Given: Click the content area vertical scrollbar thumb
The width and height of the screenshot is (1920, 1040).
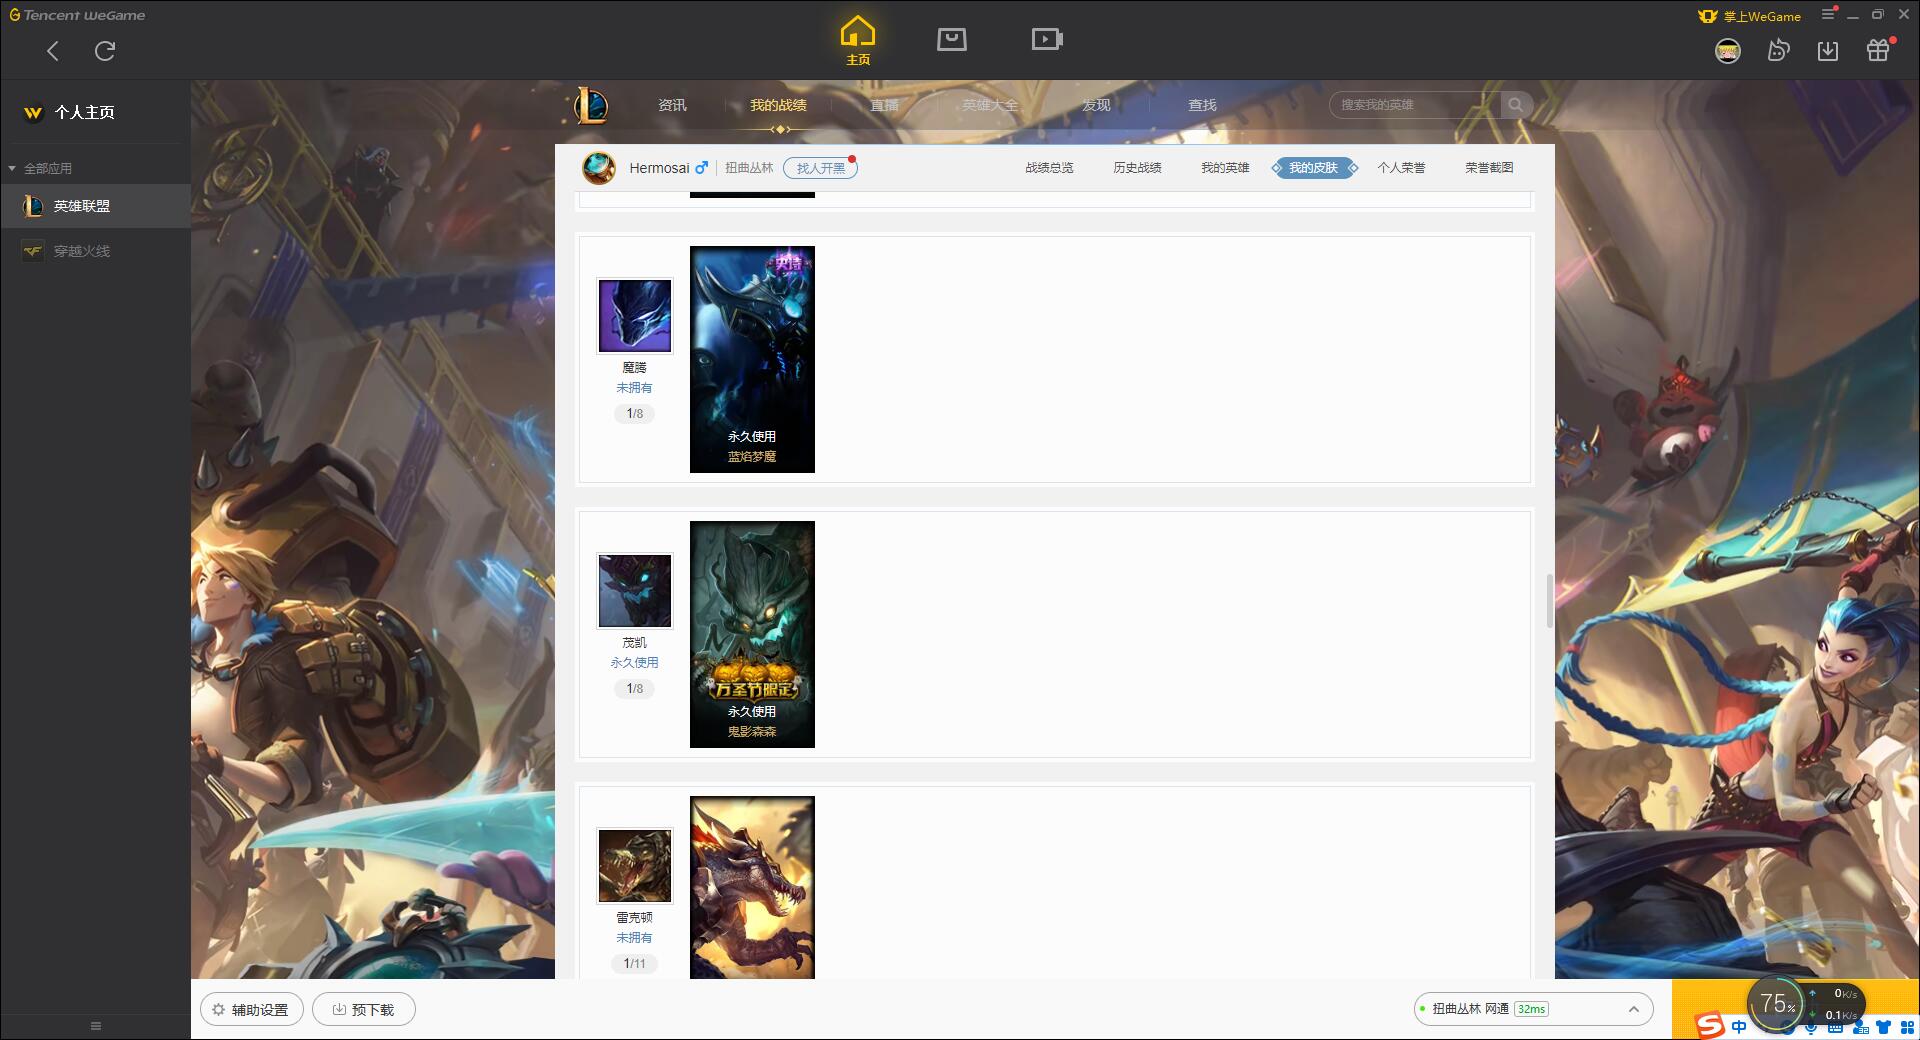Looking at the screenshot, I should pyautogui.click(x=1549, y=601).
